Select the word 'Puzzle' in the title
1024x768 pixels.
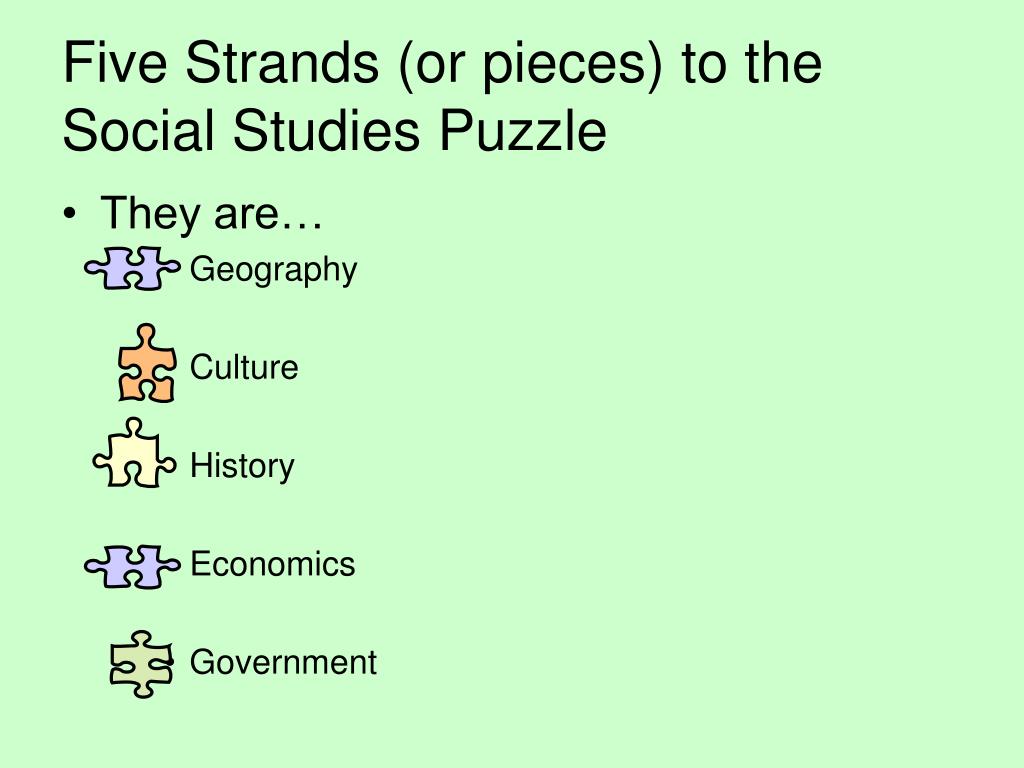point(523,131)
